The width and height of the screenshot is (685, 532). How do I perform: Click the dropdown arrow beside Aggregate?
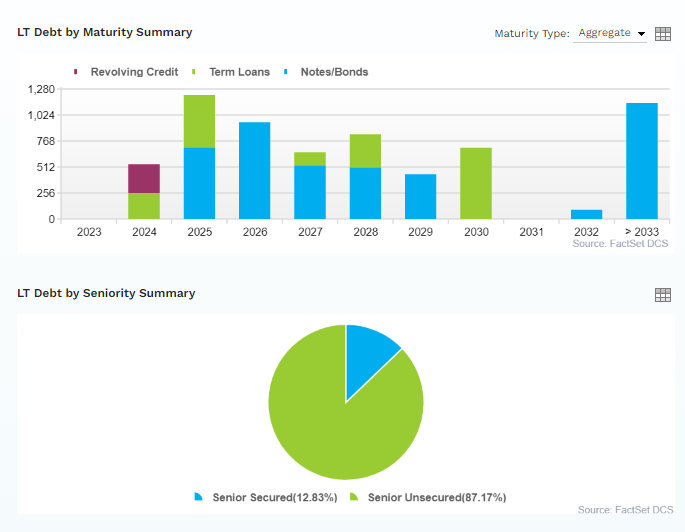tap(641, 34)
